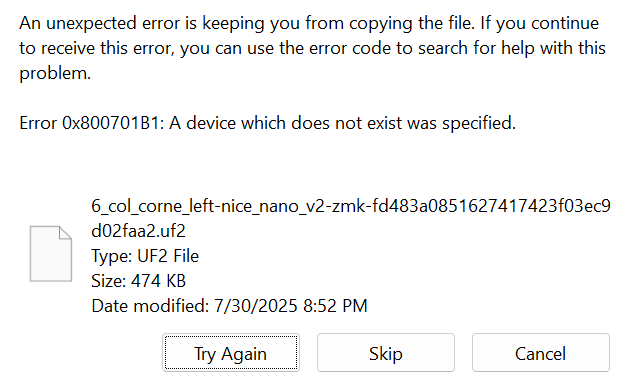
Task: Click the folded corner of the file icon
Action: 65,232
